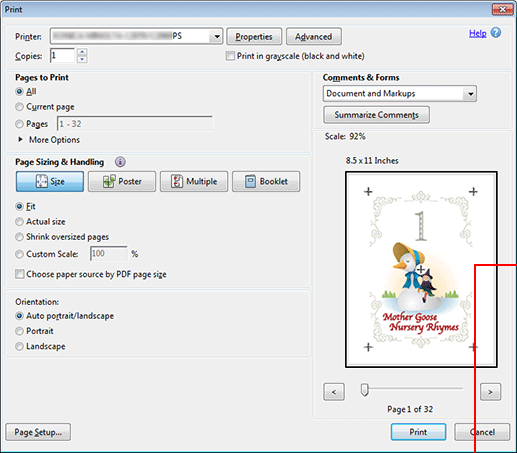Select the Current page radio button
517x453 pixels.
[x=19, y=107]
